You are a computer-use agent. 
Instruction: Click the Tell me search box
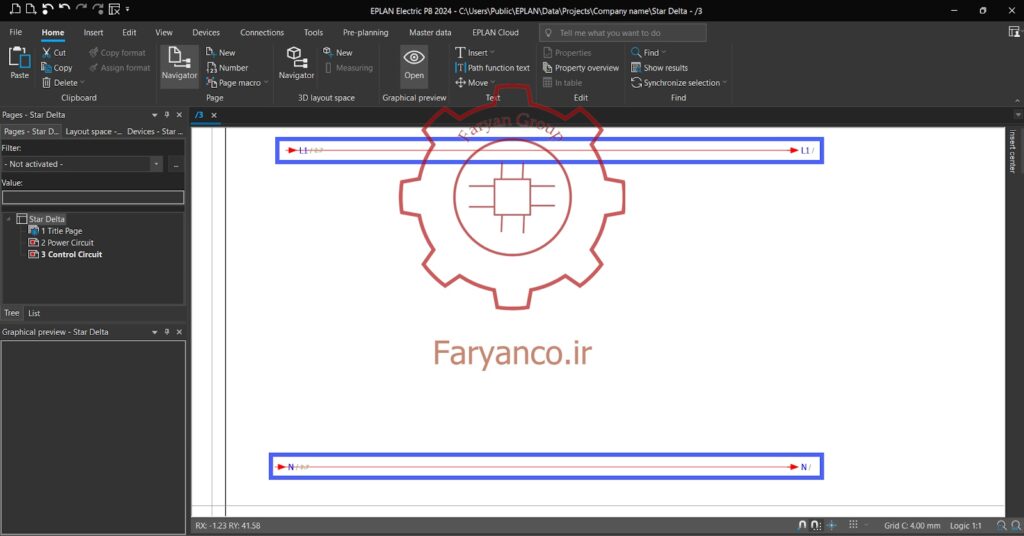tap(623, 33)
